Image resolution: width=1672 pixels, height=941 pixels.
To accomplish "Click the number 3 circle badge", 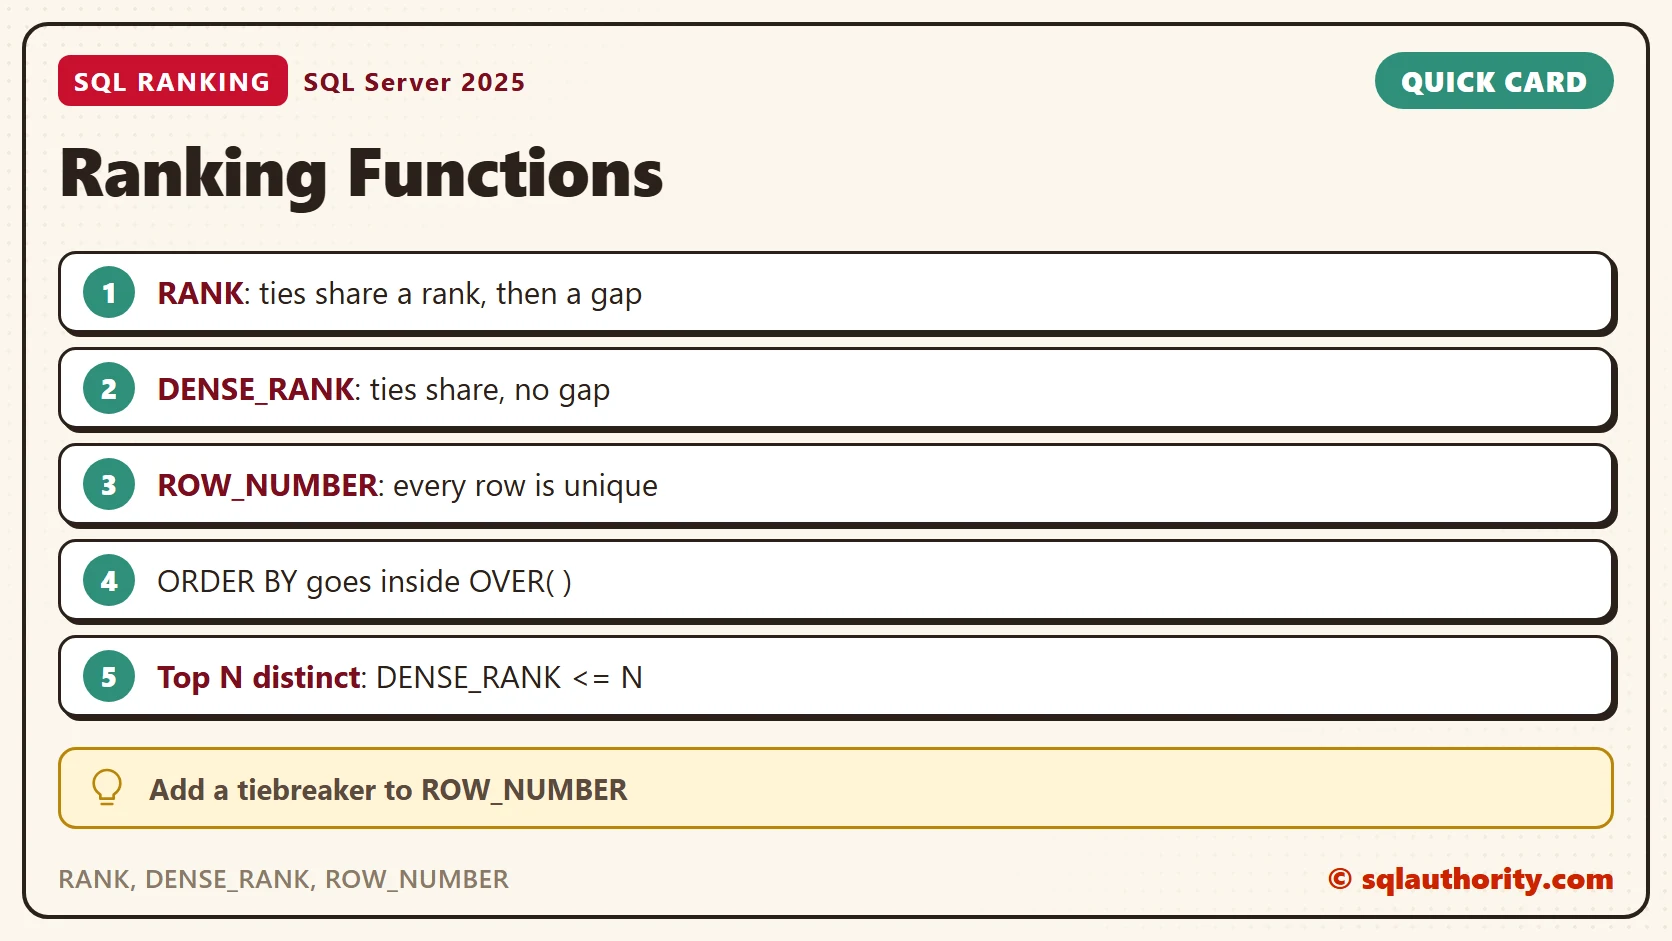I will click(x=109, y=485).
